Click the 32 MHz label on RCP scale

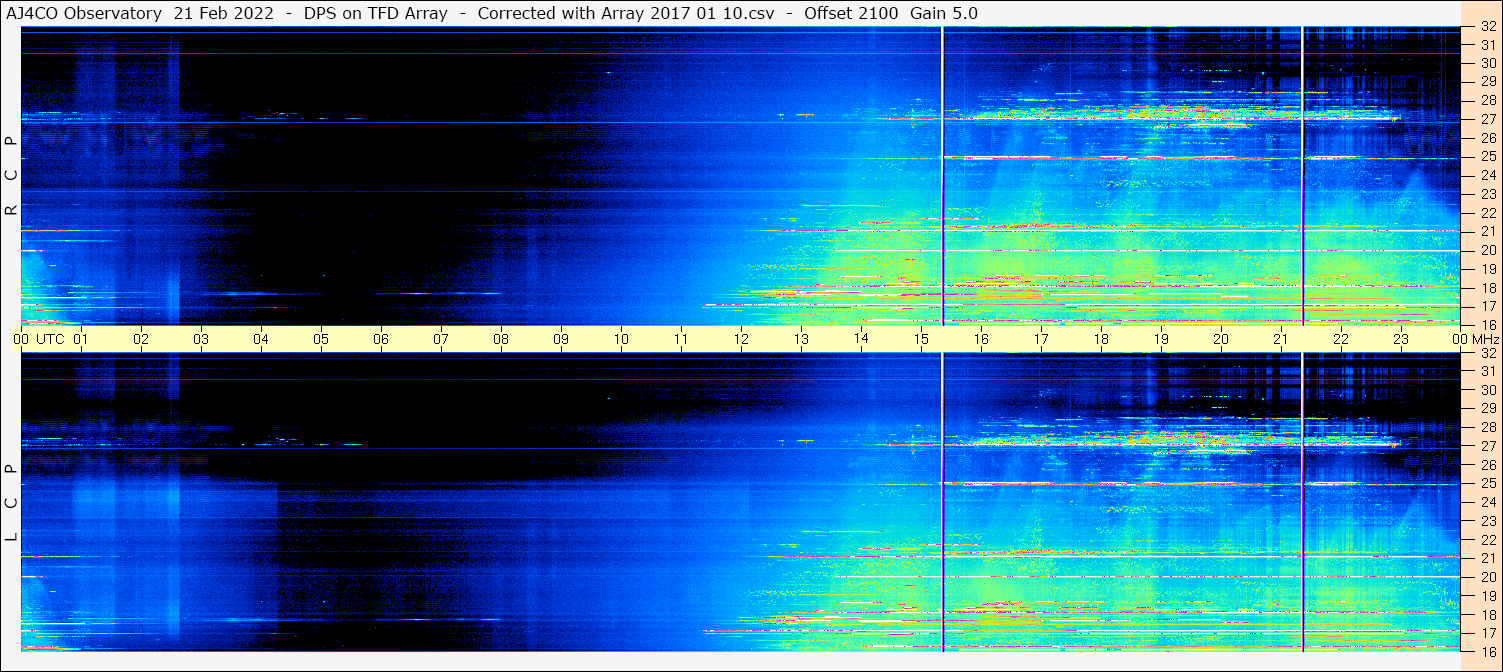pyautogui.click(x=1487, y=26)
